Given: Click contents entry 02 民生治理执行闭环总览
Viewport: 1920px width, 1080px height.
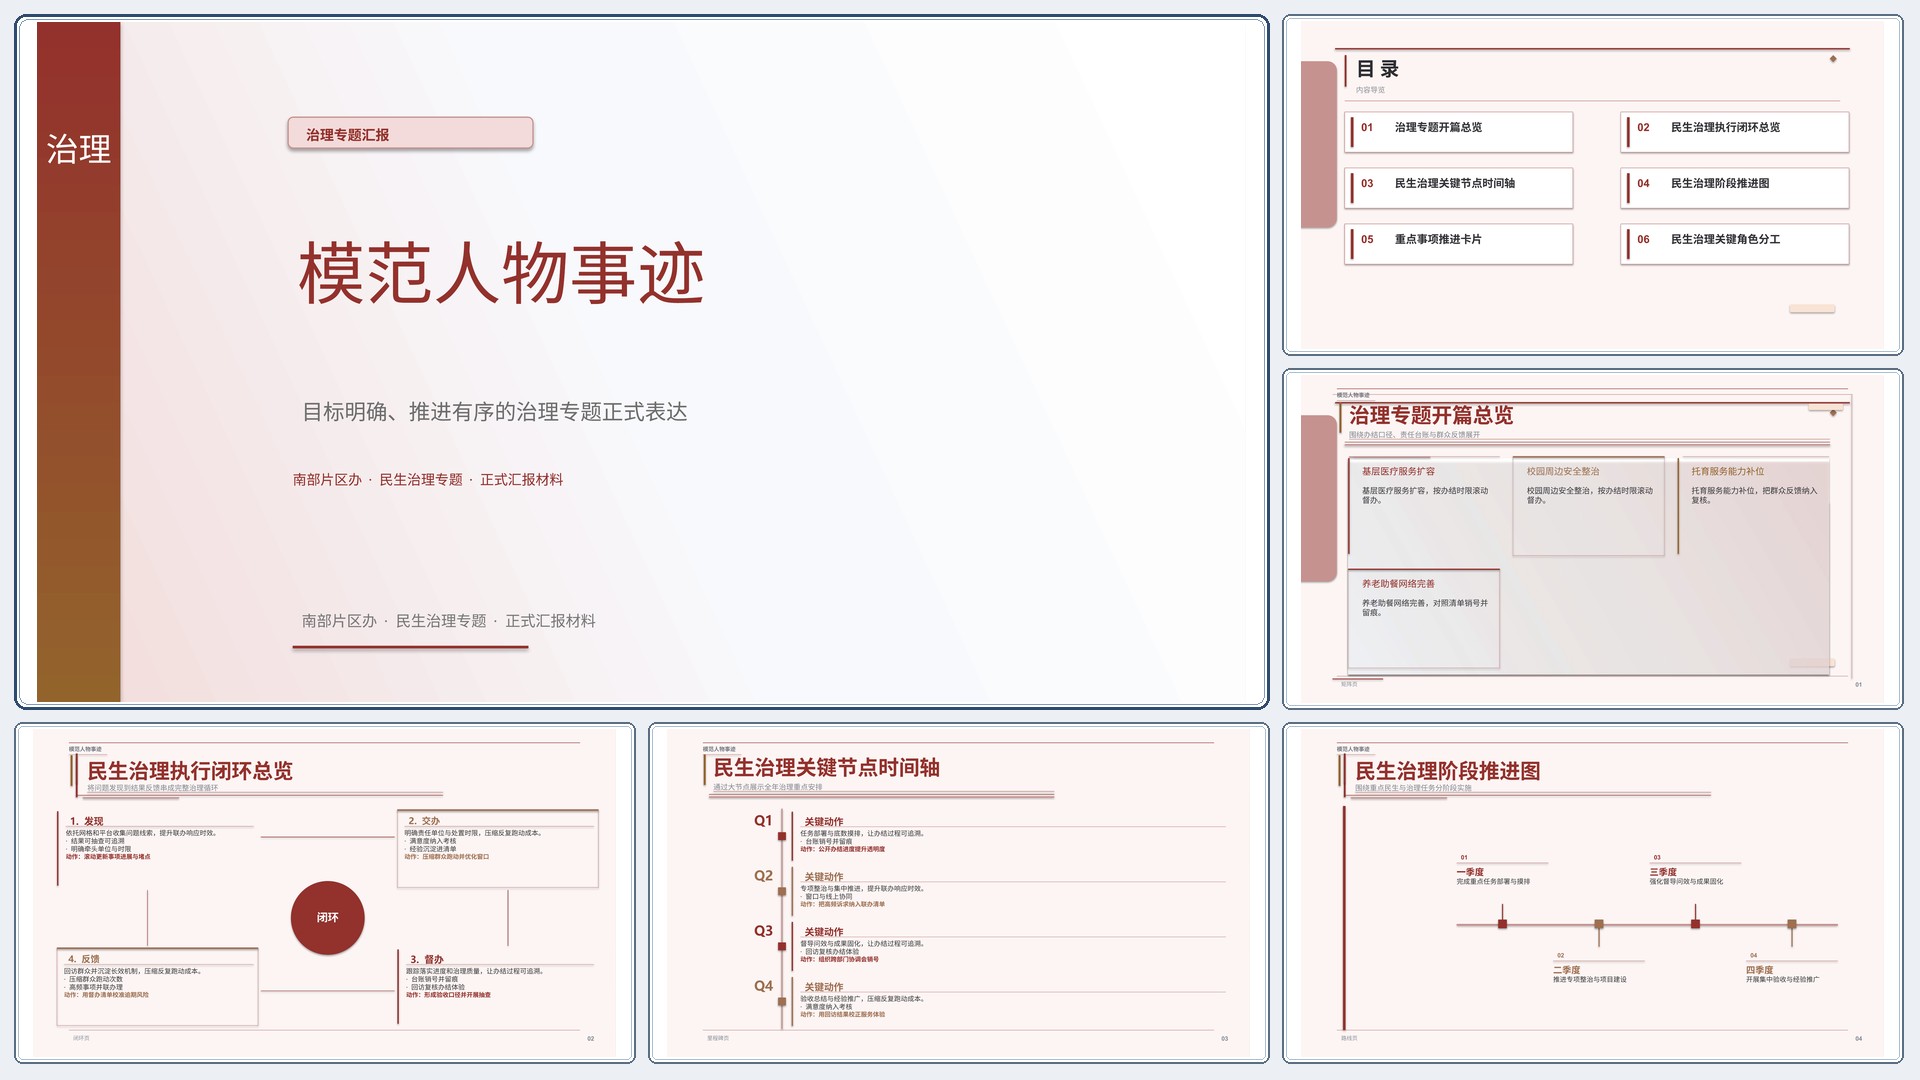Looking at the screenshot, I should coord(1735,131).
